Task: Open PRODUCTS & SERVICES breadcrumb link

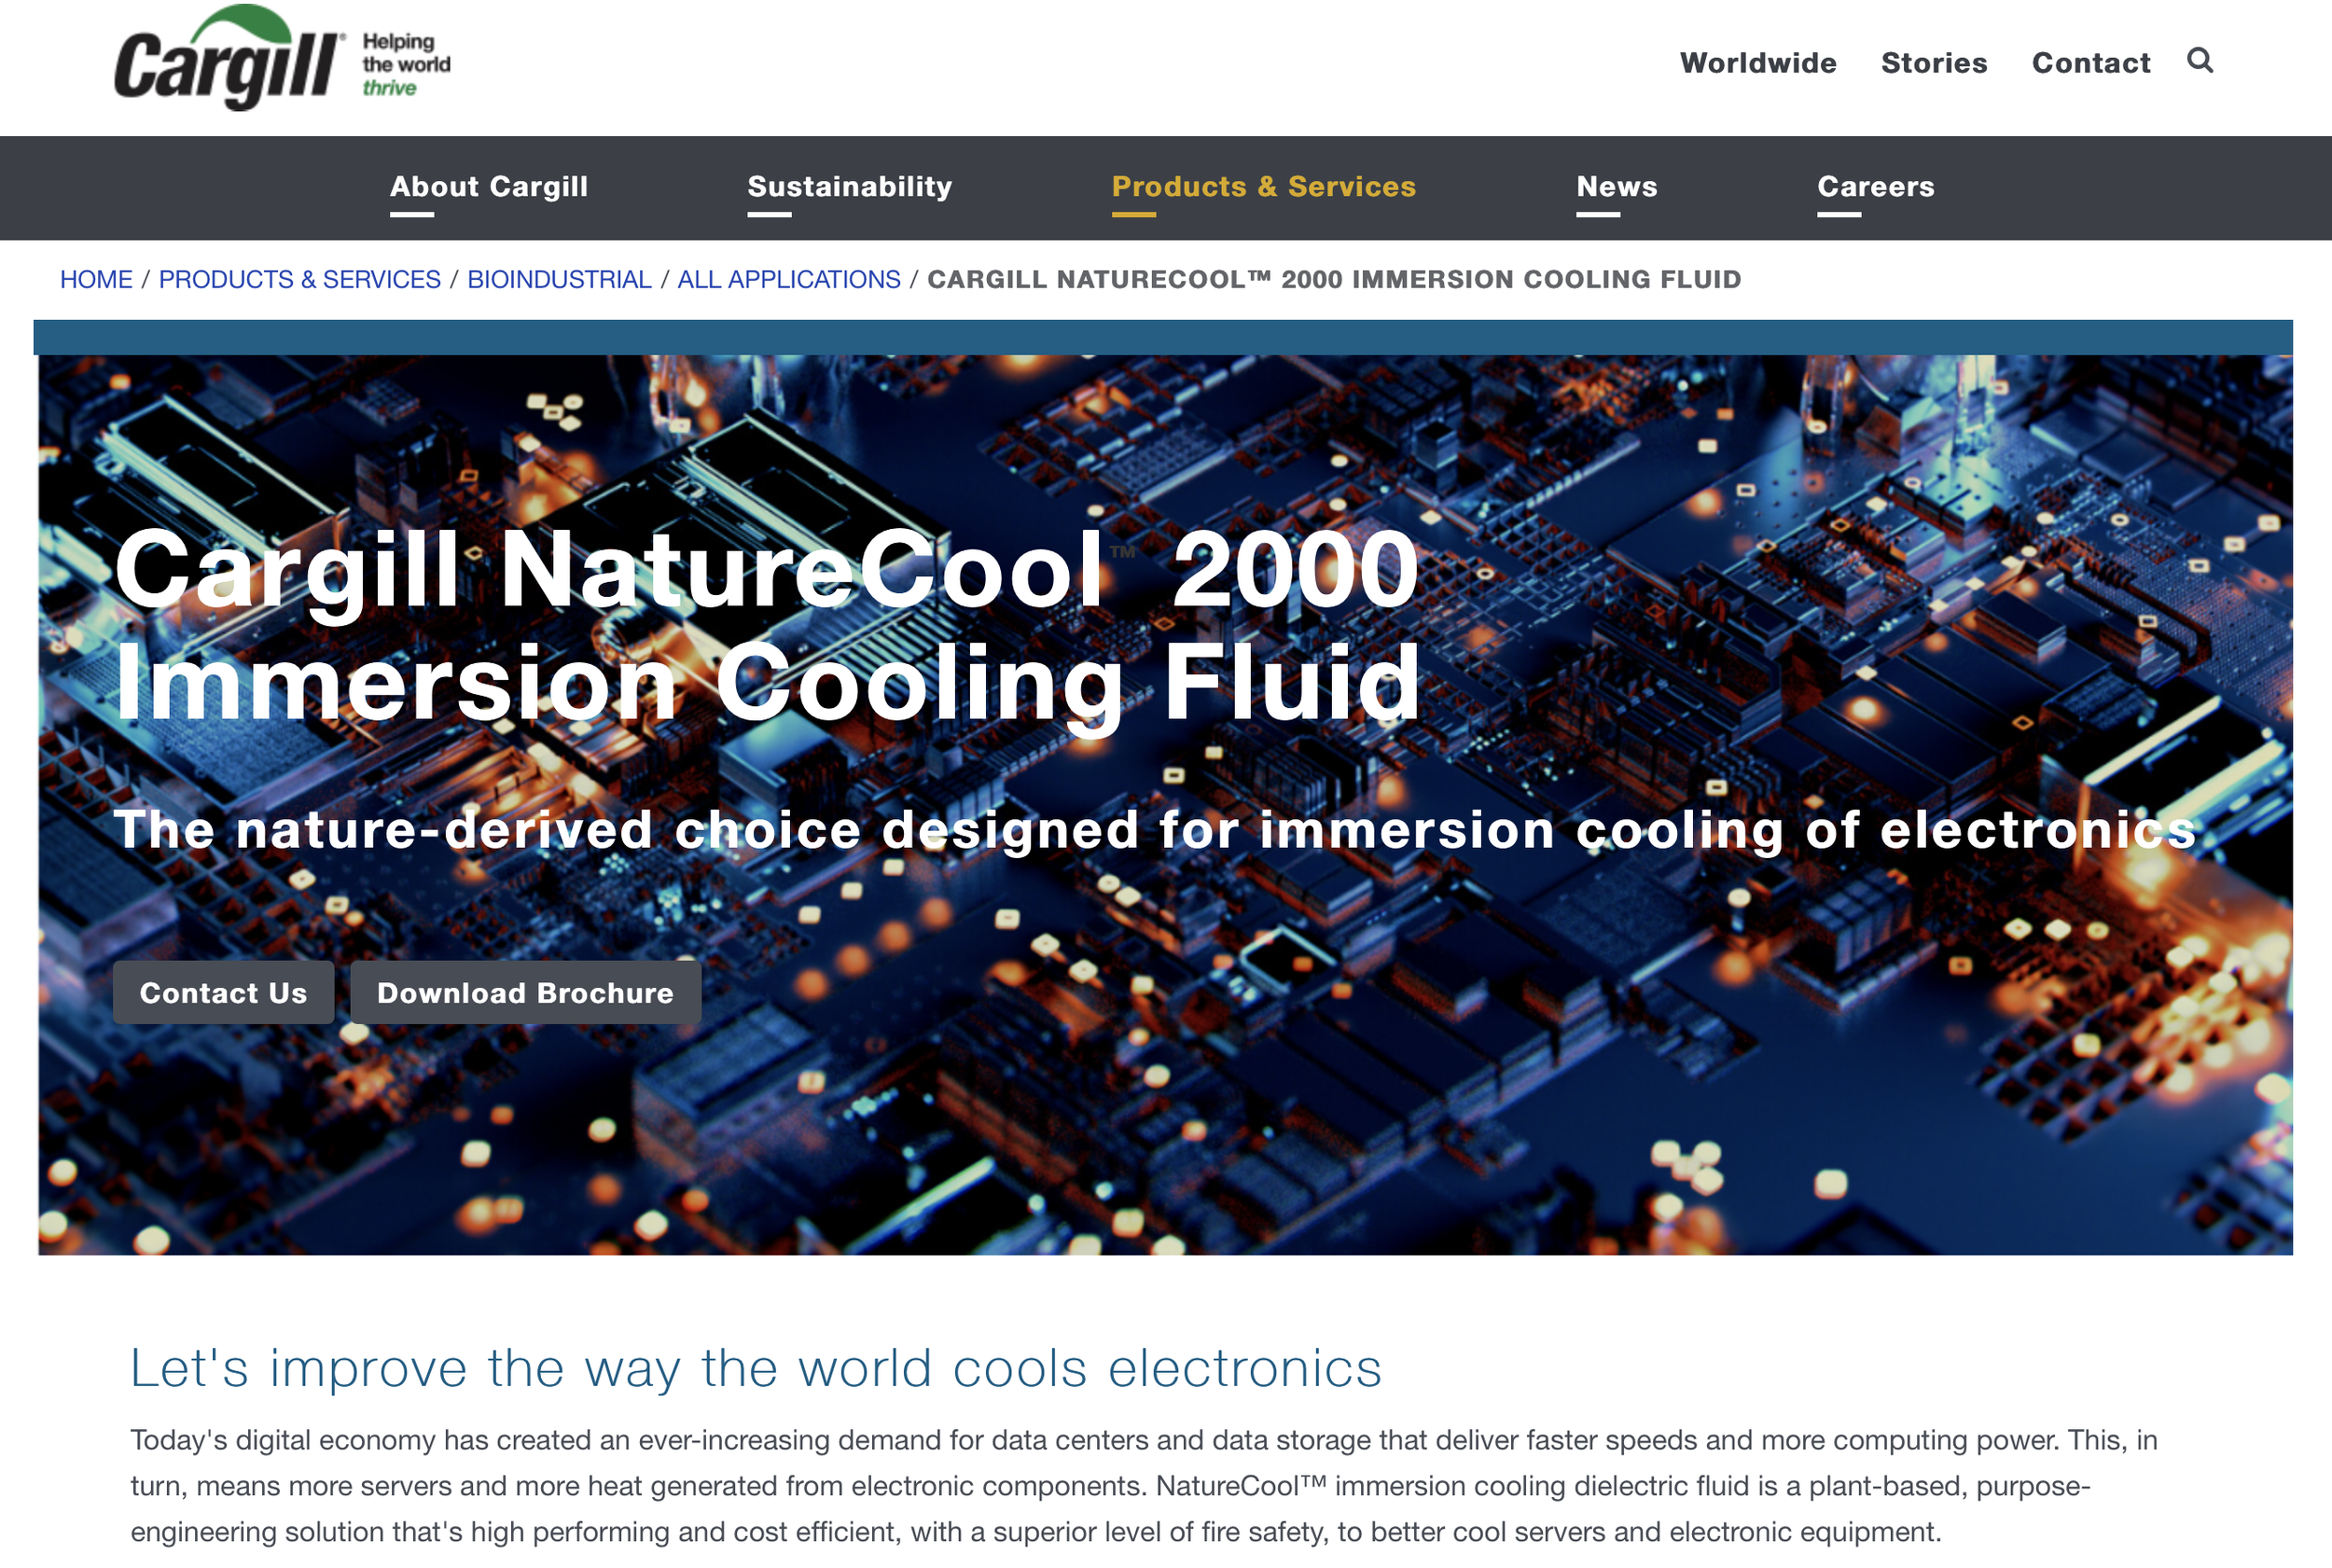Action: pyautogui.click(x=299, y=279)
